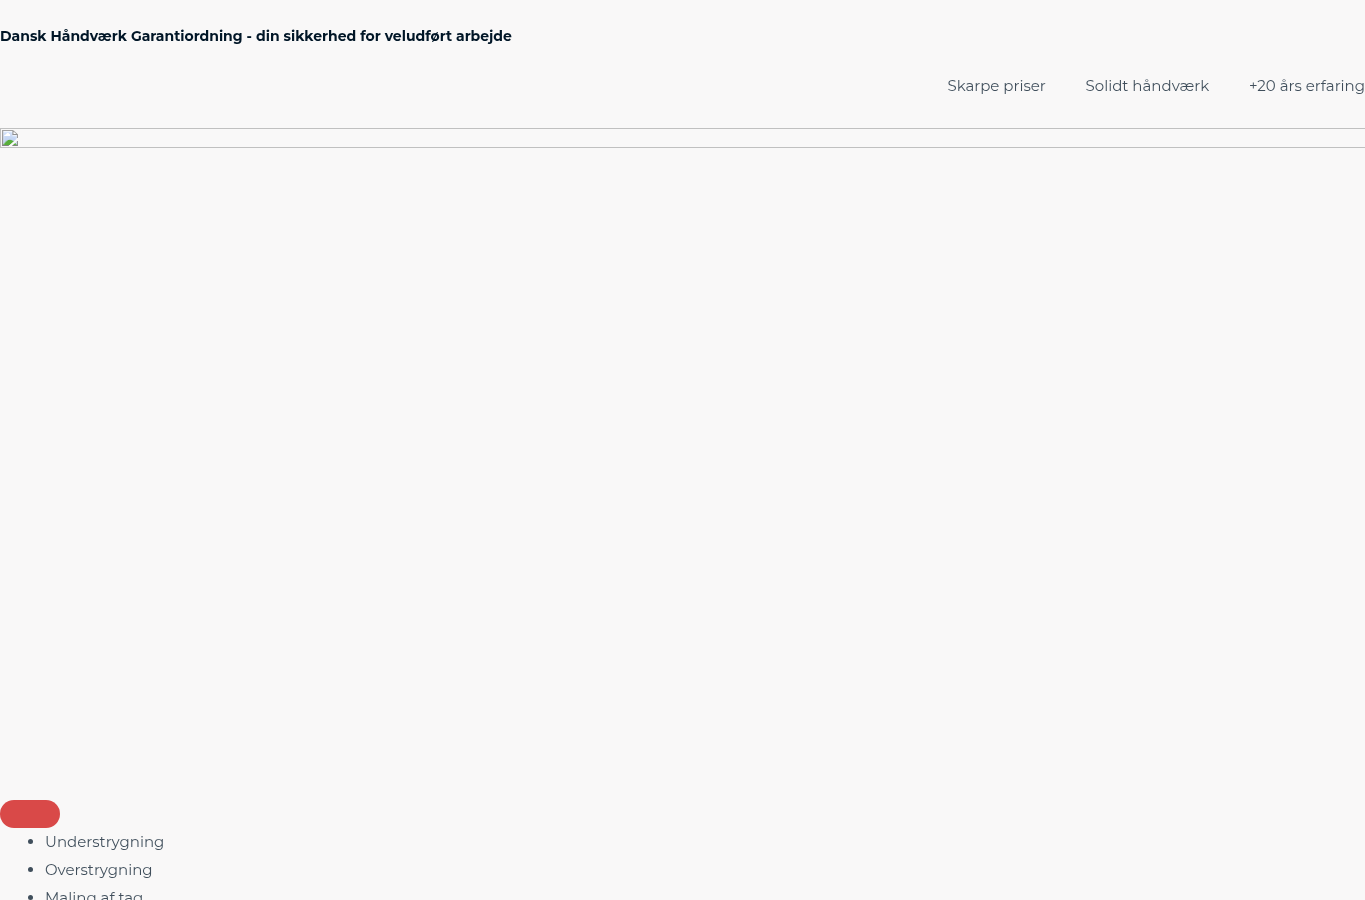
Task: Click the red pill-shaped button
Action: pyautogui.click(x=30, y=814)
